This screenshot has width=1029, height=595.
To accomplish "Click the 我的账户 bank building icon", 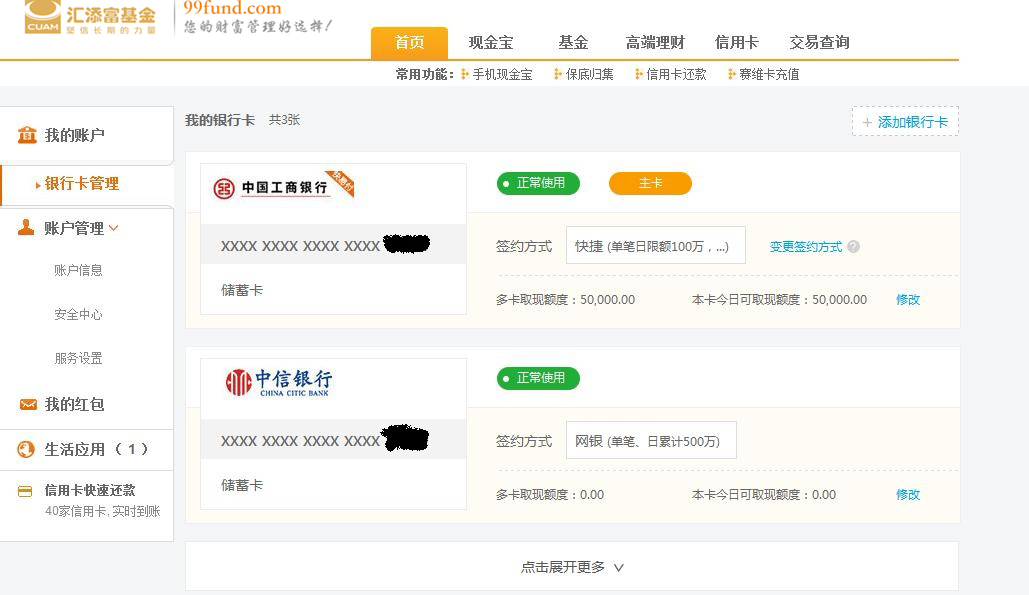I will point(27,135).
